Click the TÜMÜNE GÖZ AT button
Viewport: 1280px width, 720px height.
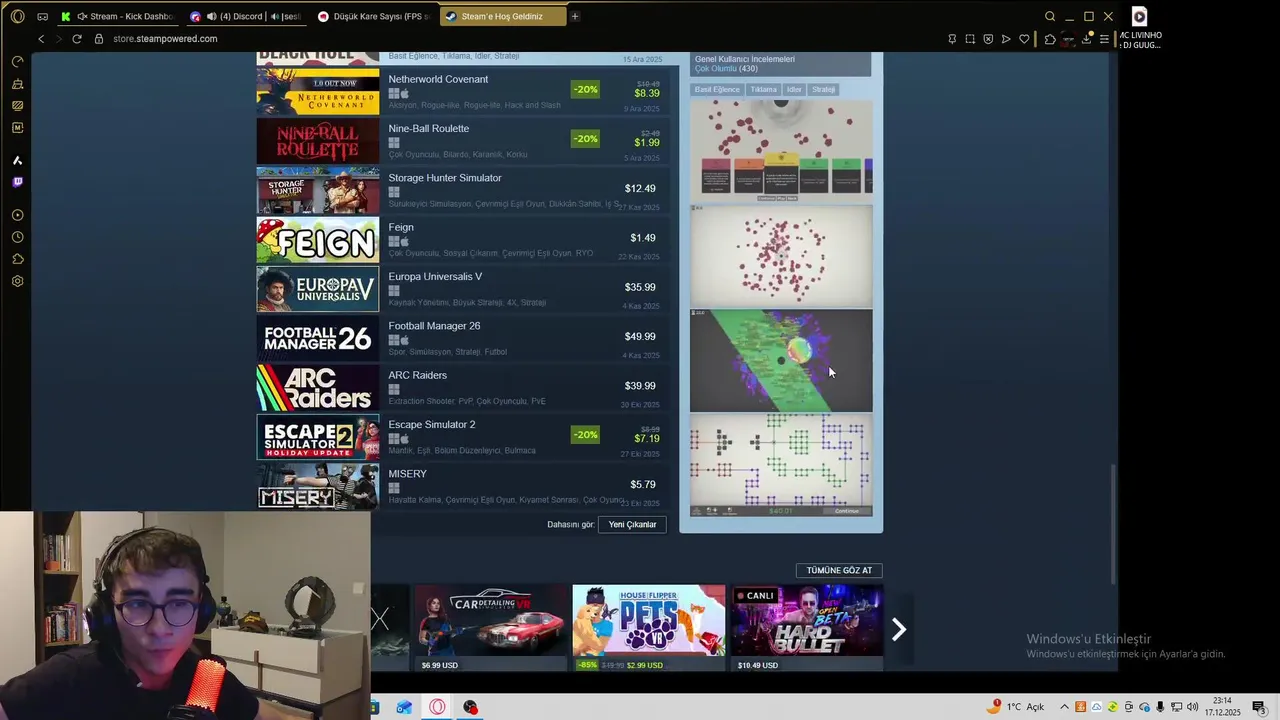(x=839, y=570)
